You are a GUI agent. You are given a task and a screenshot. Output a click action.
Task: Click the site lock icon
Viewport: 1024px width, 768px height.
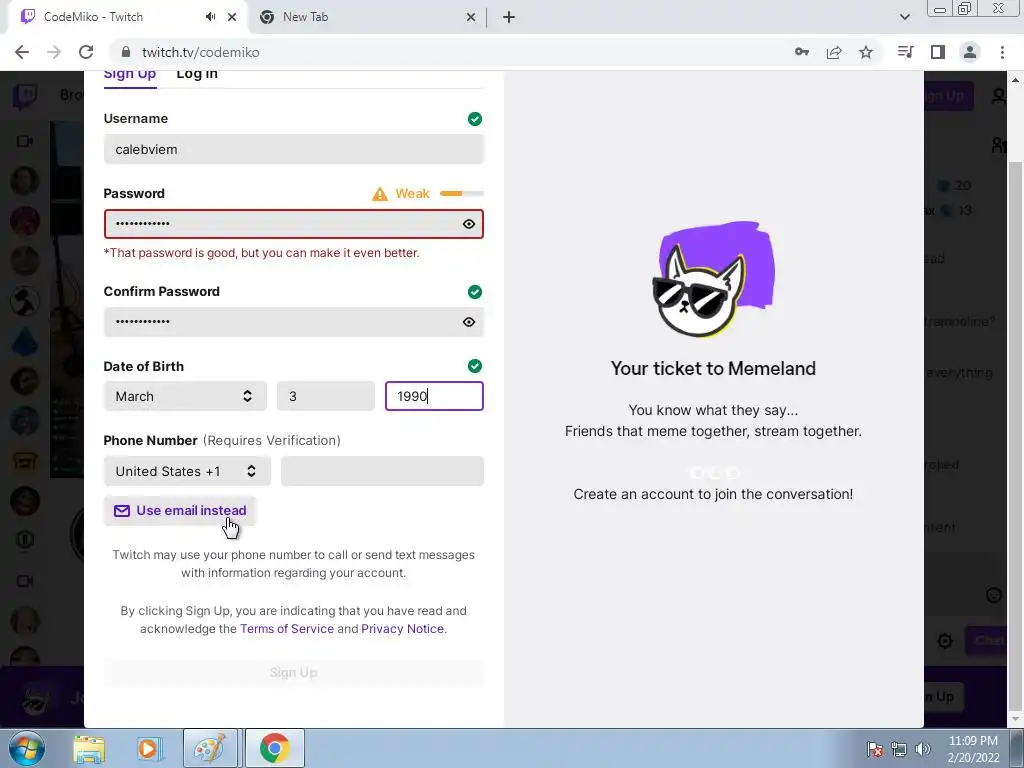tap(127, 52)
